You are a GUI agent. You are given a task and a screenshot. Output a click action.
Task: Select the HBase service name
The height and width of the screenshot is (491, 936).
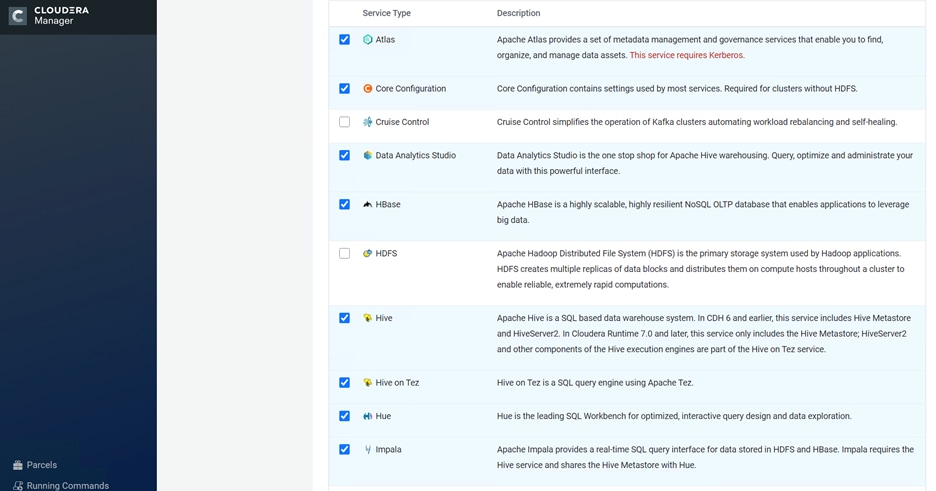pos(388,204)
